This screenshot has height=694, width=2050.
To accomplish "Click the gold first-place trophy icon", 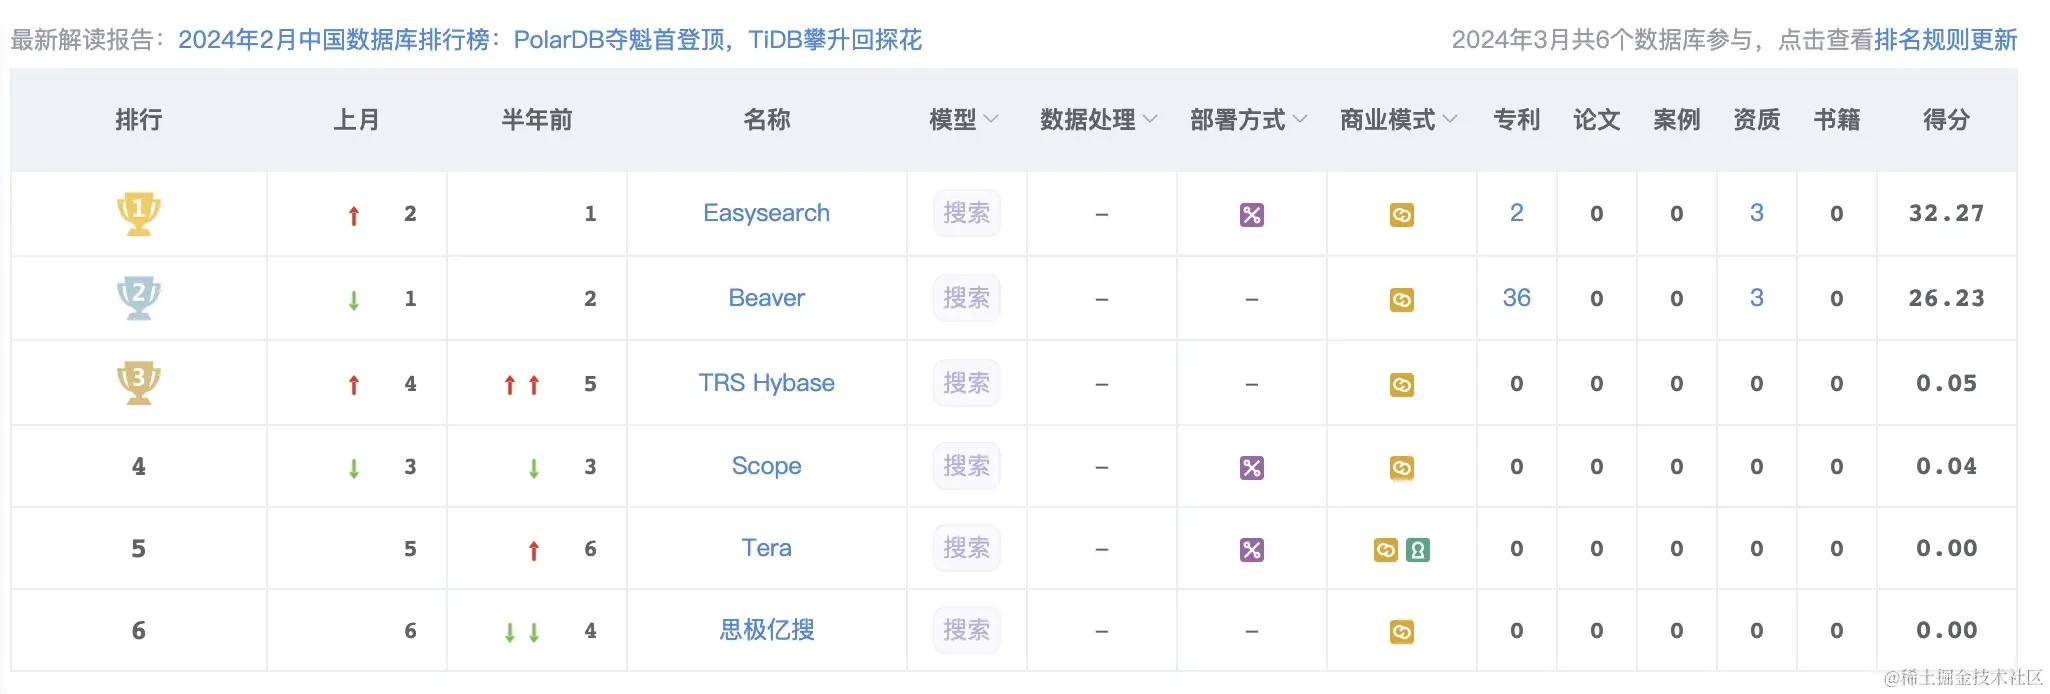I will [139, 213].
